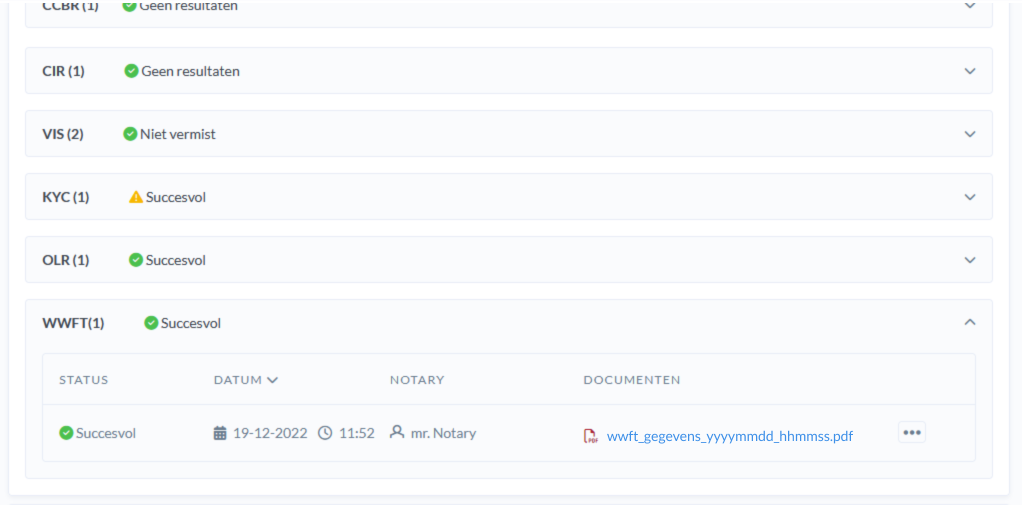Click the green check icon in WWFT header
This screenshot has width=1022, height=505.
151,323
